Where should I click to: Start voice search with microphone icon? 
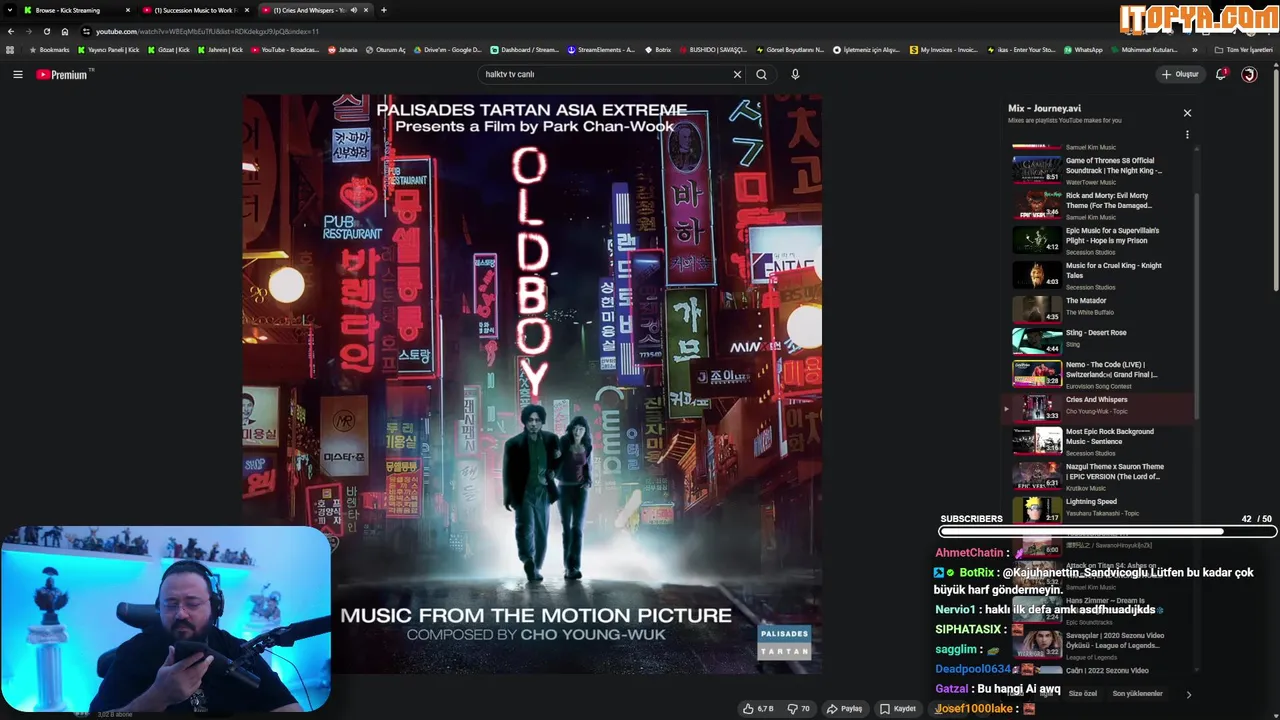795,74
